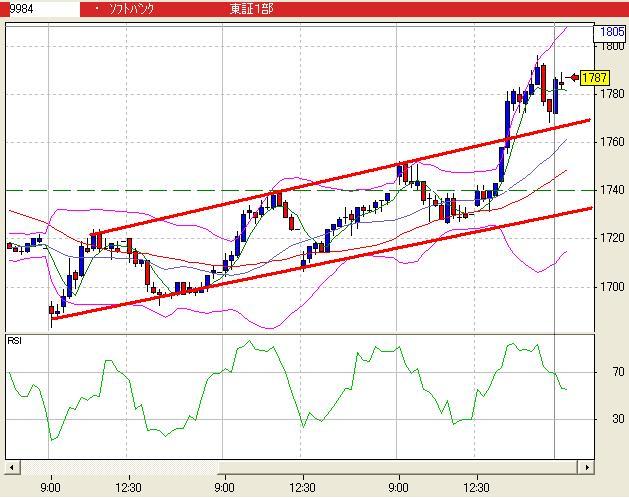
Task: Click the 1805 upper band value label
Action: pyautogui.click(x=612, y=32)
